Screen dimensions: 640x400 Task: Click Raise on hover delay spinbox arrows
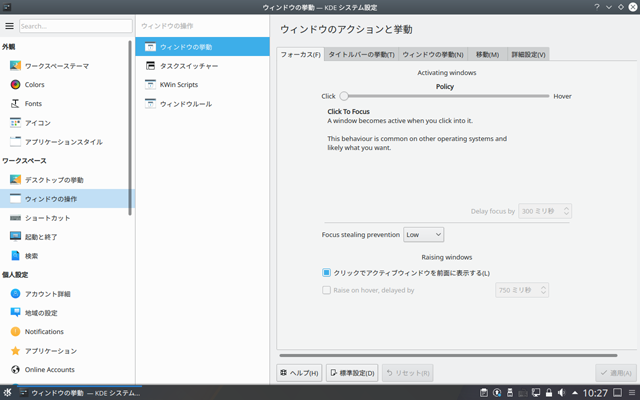click(x=543, y=290)
